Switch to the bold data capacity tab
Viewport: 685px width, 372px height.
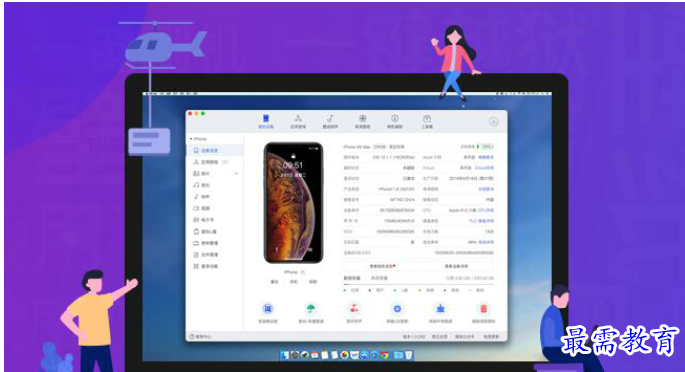tap(352, 278)
